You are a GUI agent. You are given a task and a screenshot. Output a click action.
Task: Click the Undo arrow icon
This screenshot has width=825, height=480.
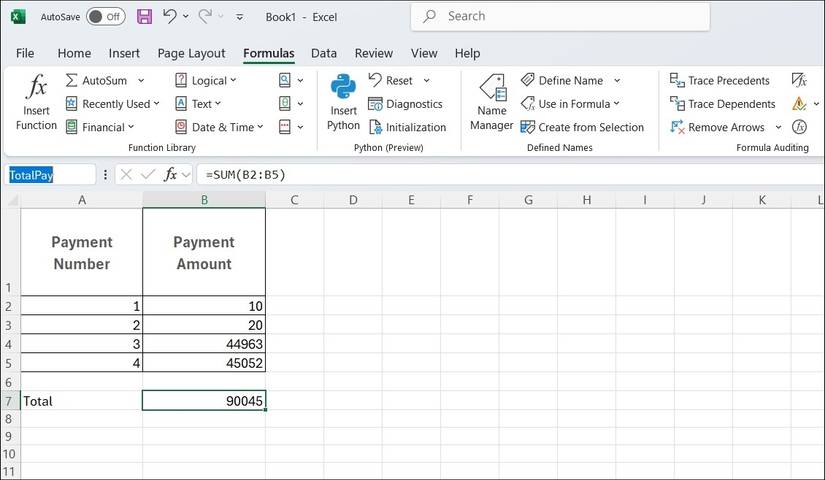coord(169,17)
